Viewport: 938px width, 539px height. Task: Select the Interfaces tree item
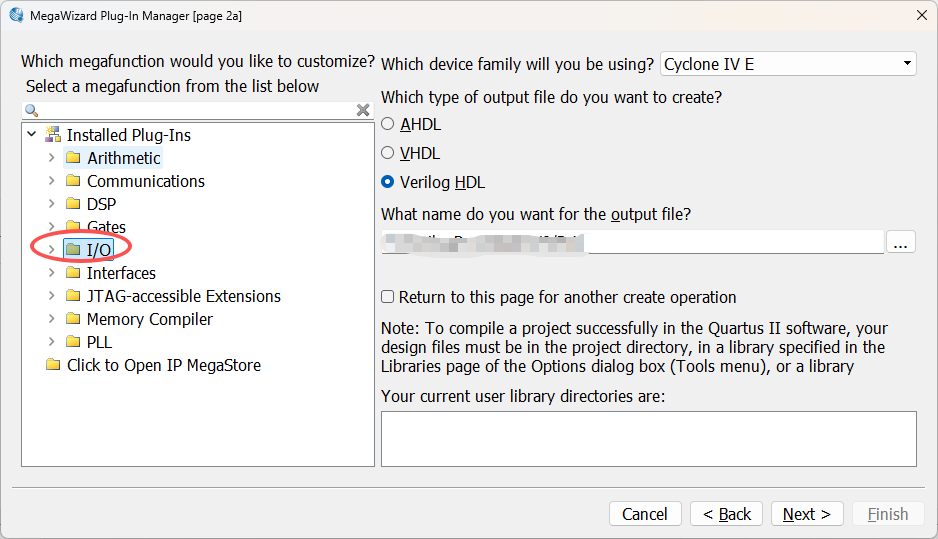tap(121, 273)
